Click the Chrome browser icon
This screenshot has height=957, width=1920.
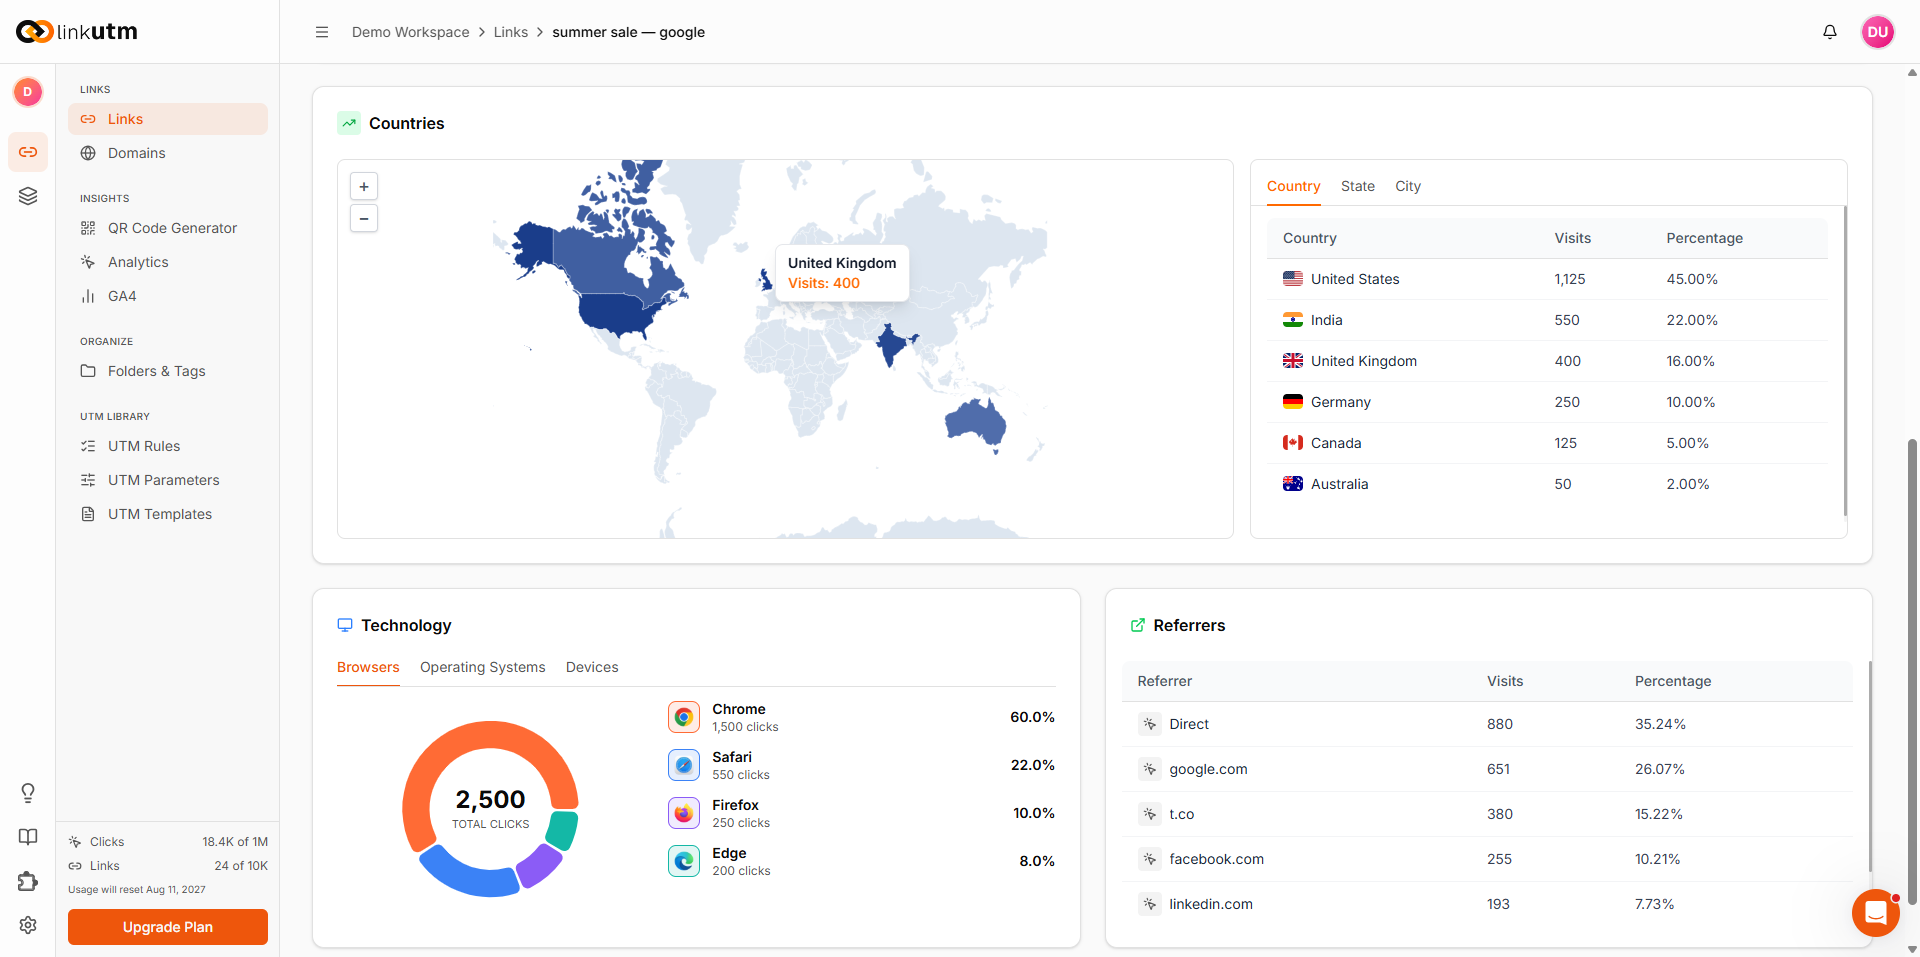pyautogui.click(x=684, y=717)
